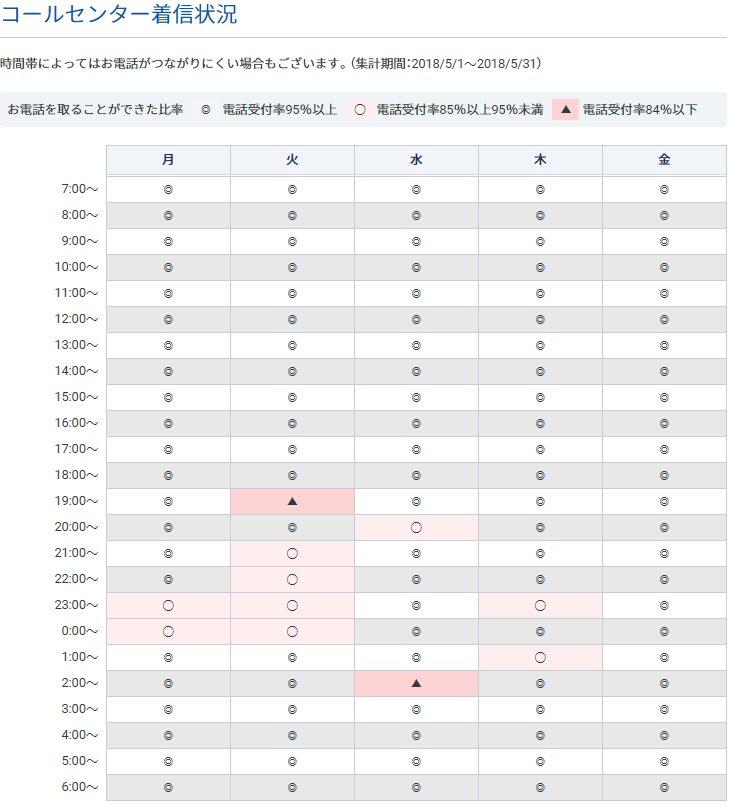Click the 5:00～ row label
The image size is (734, 809).
(x=80, y=762)
